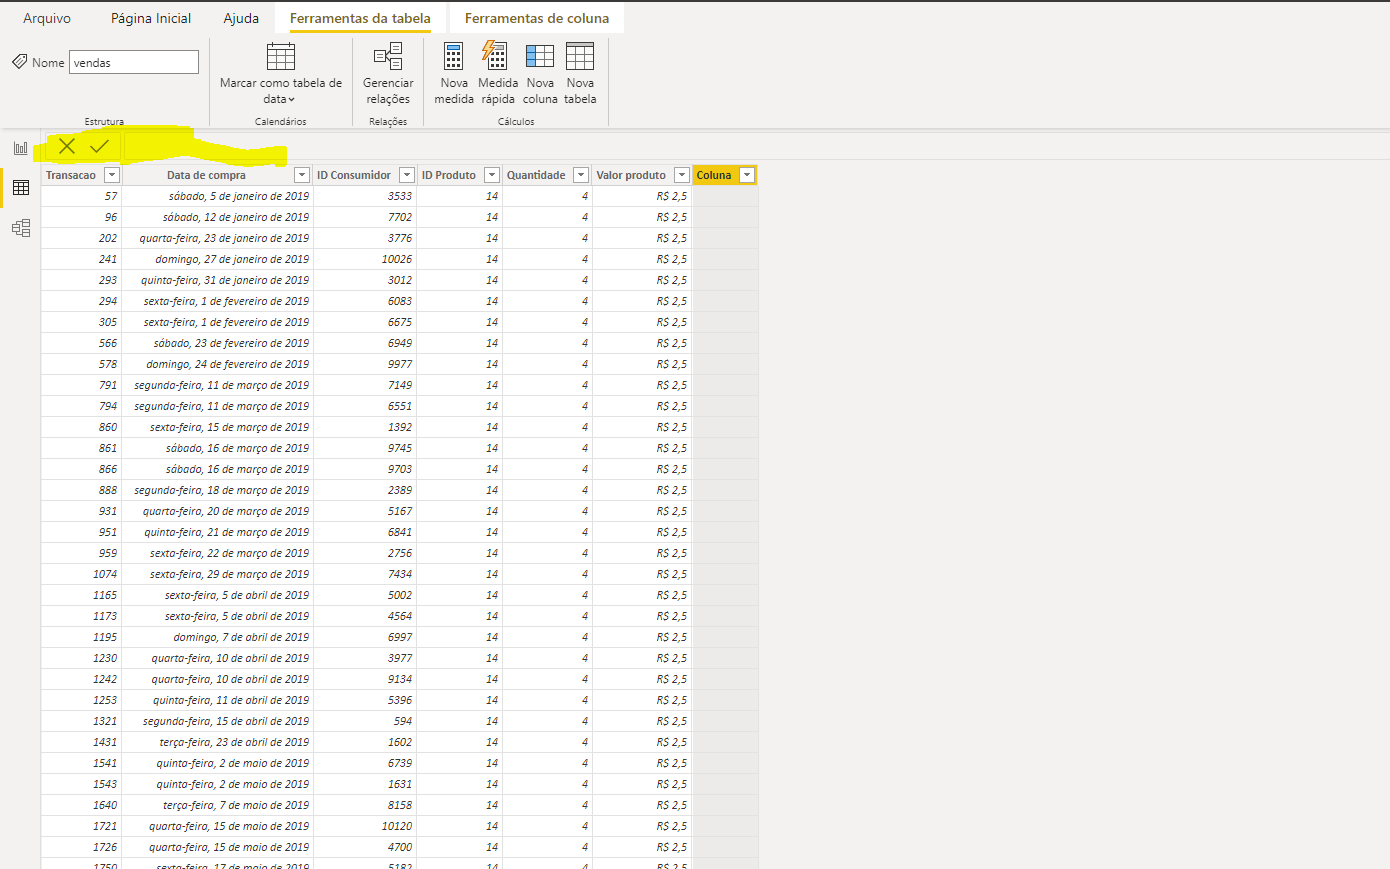Open the Data de compra filter dropdown

(x=302, y=175)
